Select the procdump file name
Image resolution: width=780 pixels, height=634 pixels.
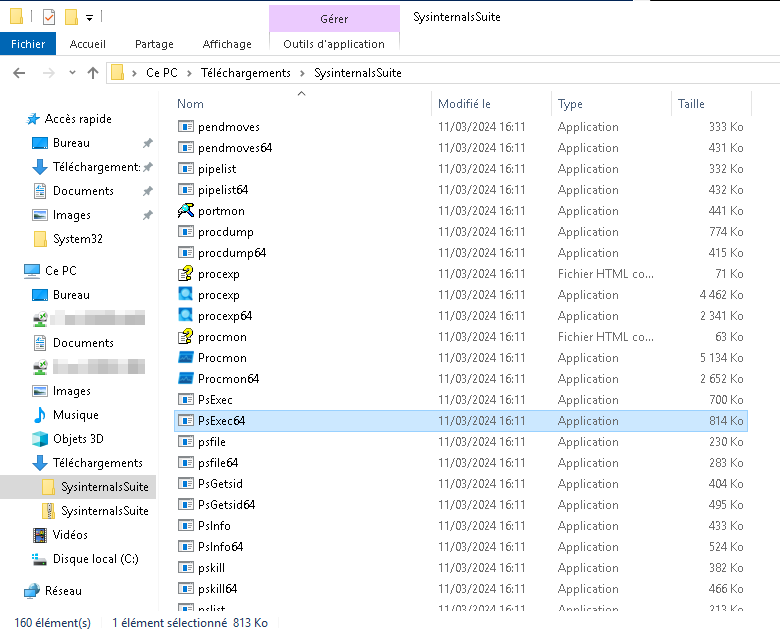tap(225, 232)
